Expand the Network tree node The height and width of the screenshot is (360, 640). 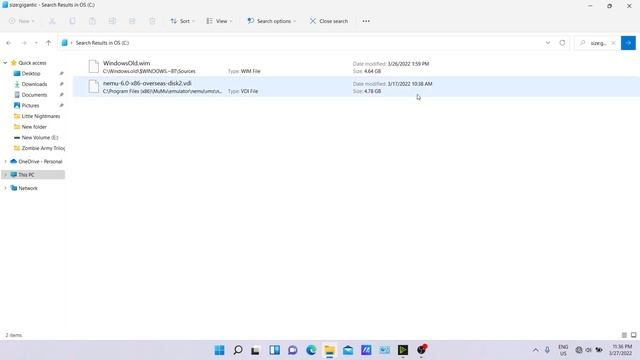tap(5, 188)
